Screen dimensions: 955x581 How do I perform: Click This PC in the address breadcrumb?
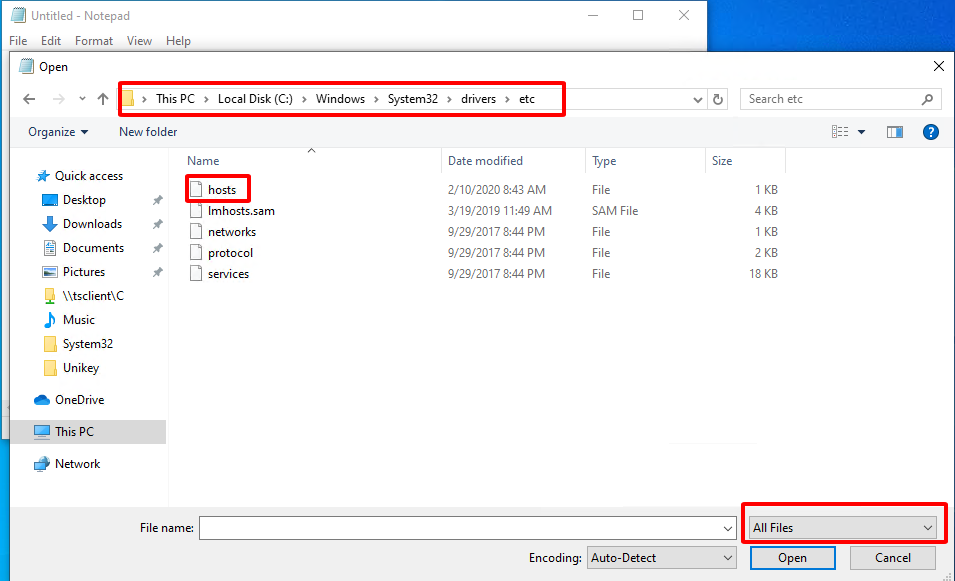pos(175,99)
